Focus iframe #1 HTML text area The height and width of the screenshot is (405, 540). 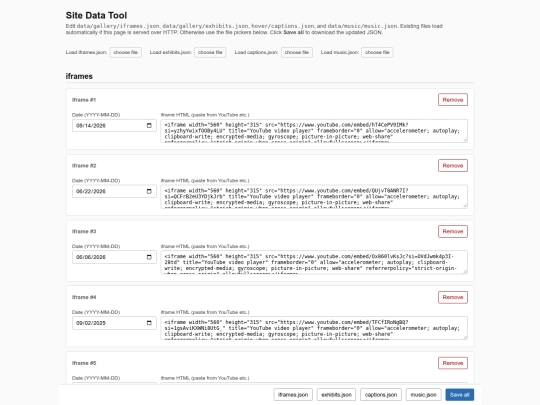pyautogui.click(x=314, y=131)
